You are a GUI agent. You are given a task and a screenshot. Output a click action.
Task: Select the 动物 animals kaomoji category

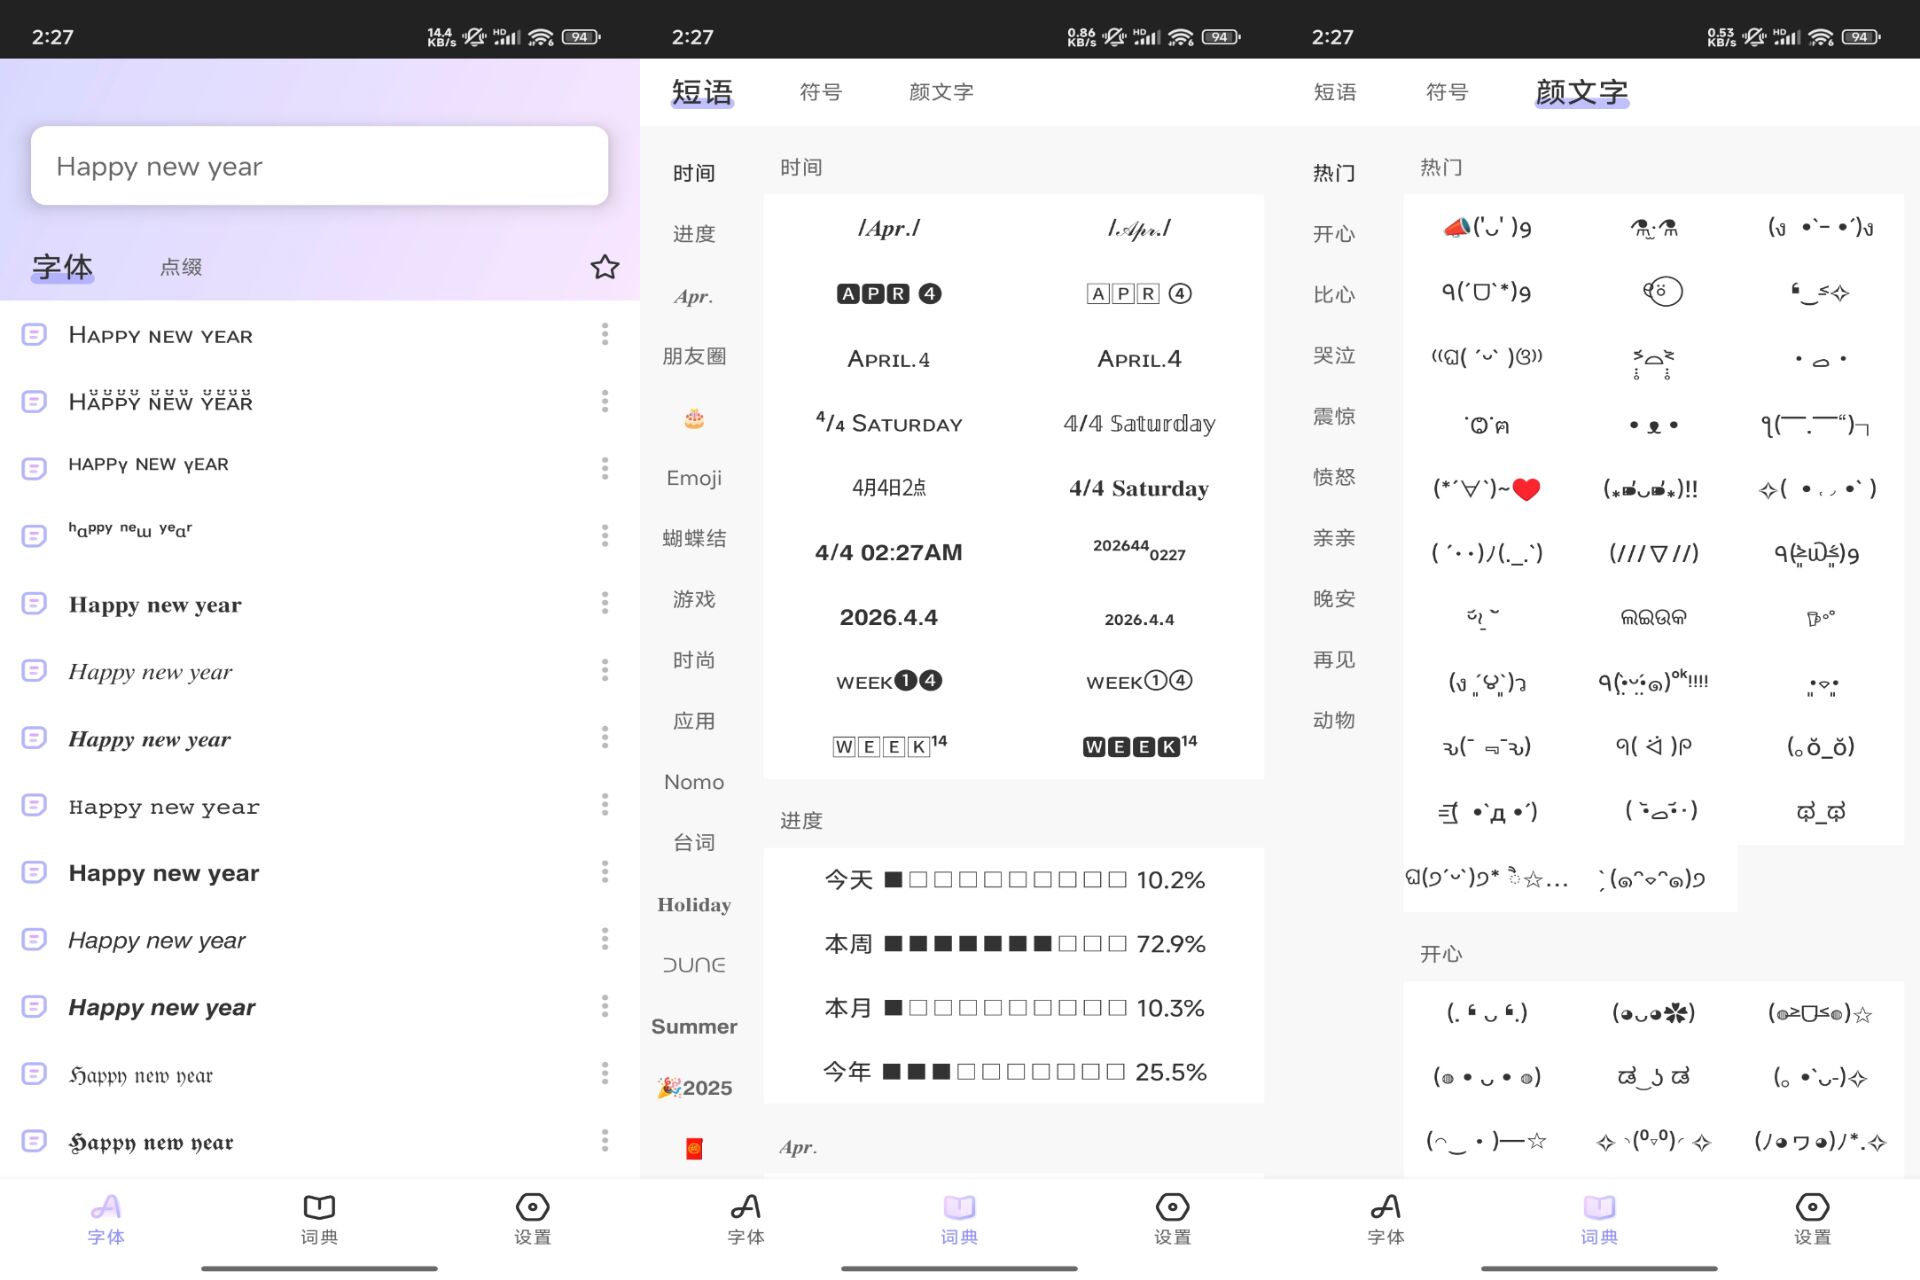1334,719
